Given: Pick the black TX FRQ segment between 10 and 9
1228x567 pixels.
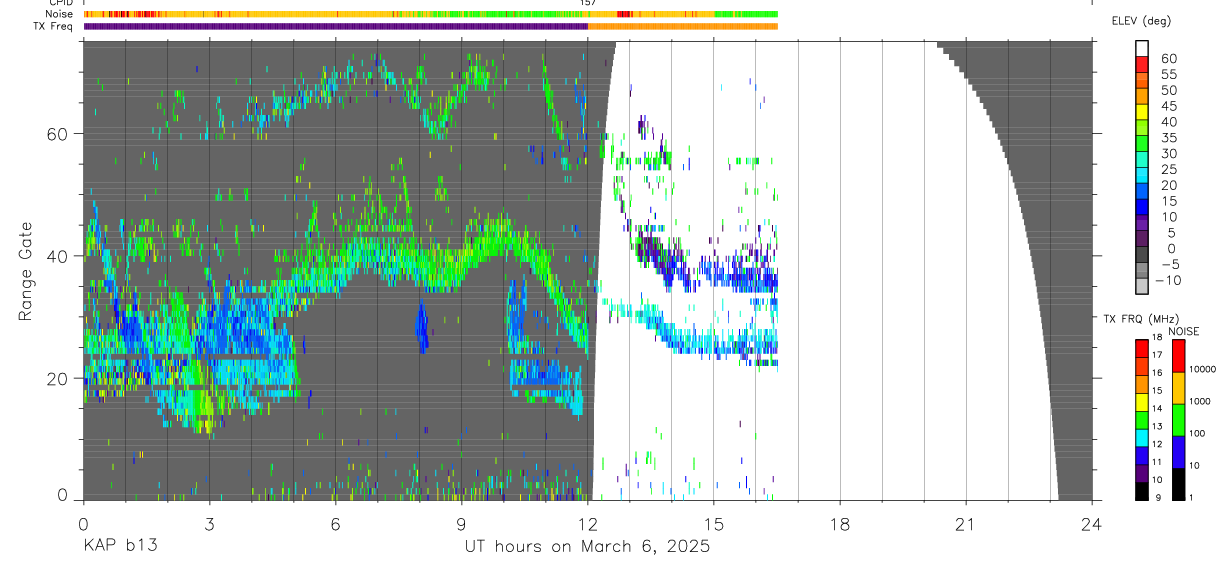Looking at the screenshot, I should click(x=1141, y=490).
